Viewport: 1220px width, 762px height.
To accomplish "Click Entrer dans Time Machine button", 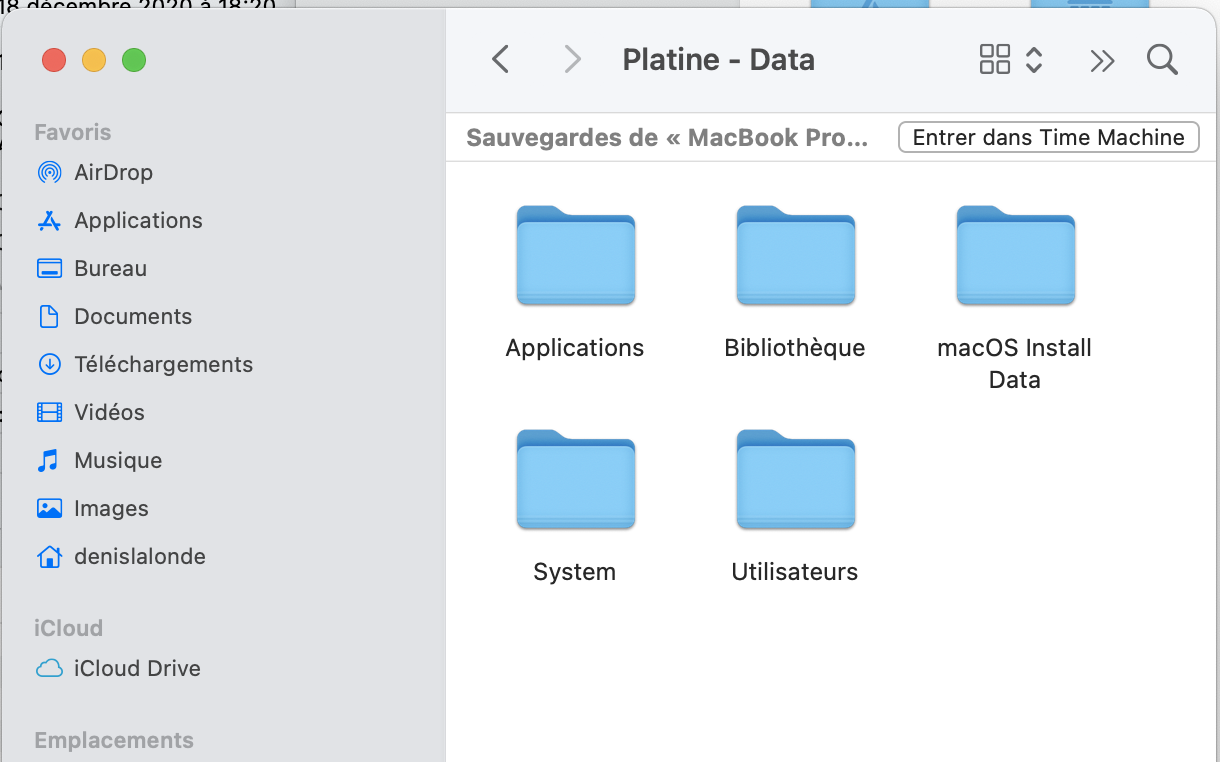I will coord(1048,137).
